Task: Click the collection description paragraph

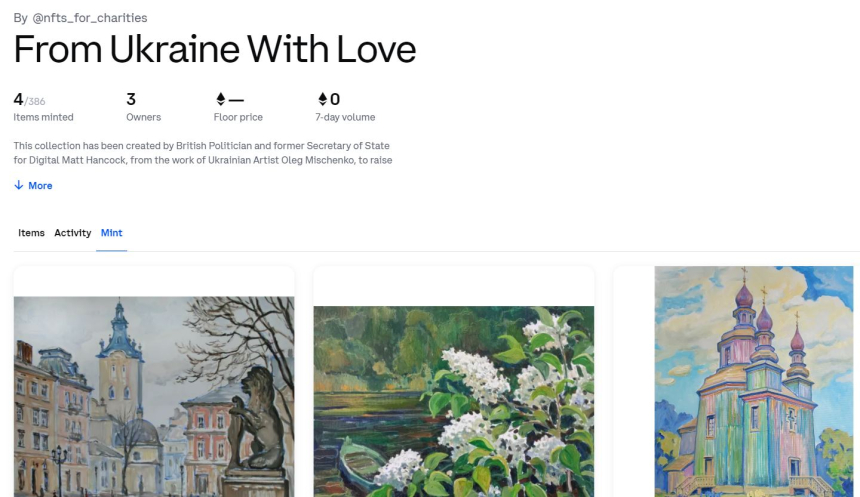Action: 202,153
